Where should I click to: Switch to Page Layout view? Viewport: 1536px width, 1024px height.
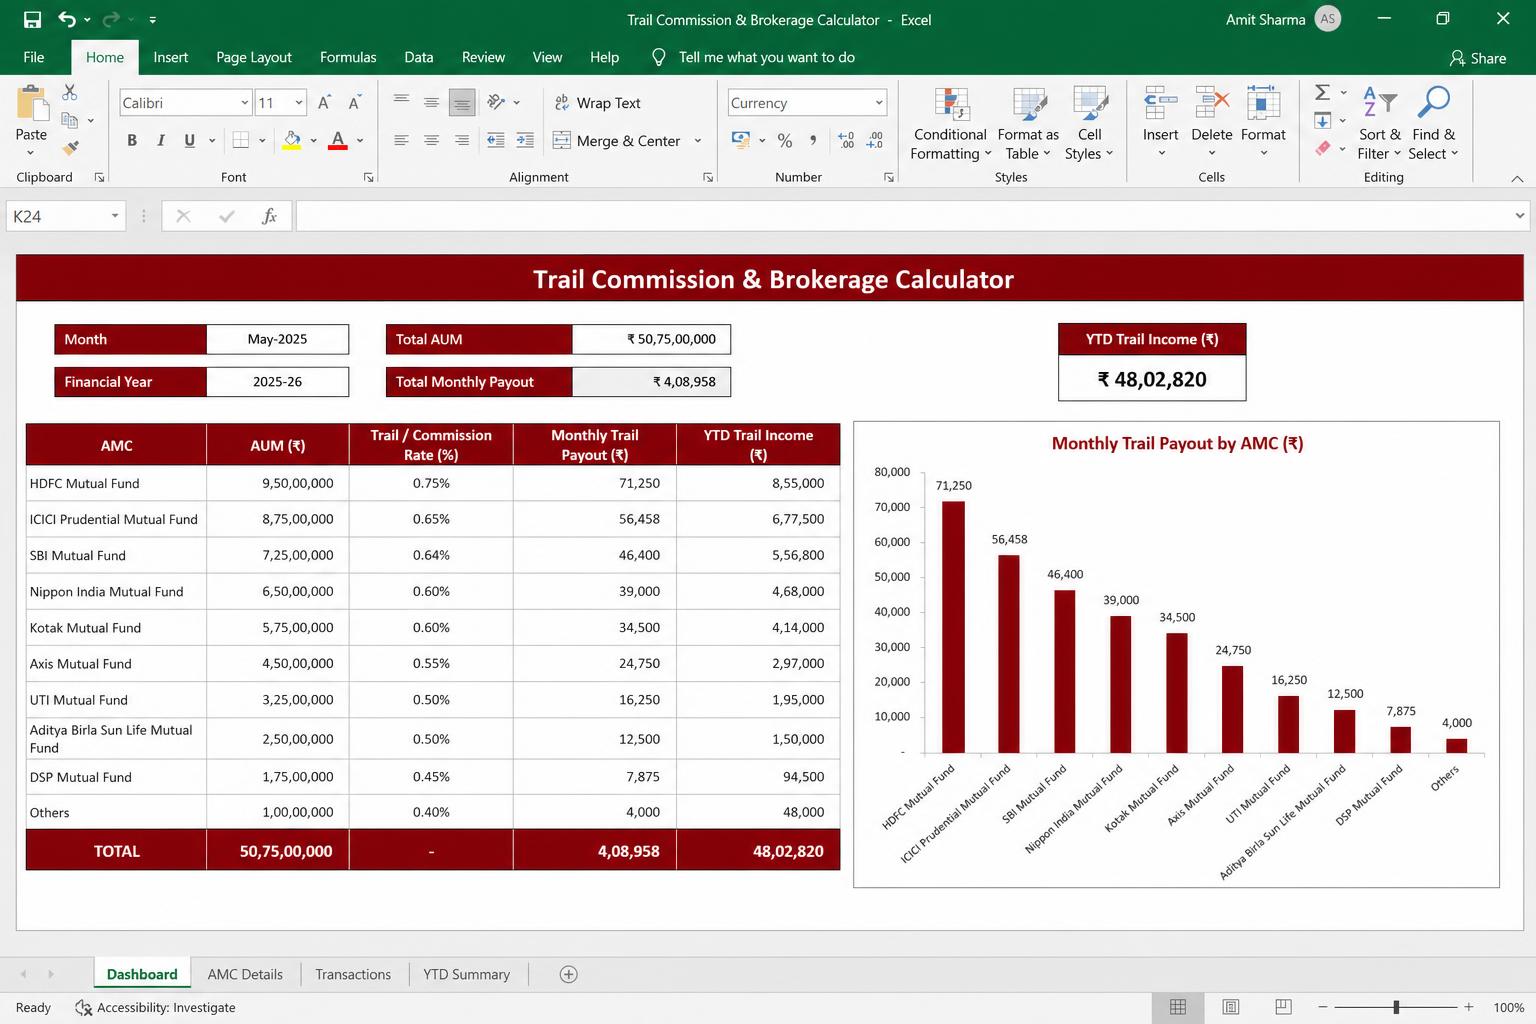(x=1231, y=1007)
